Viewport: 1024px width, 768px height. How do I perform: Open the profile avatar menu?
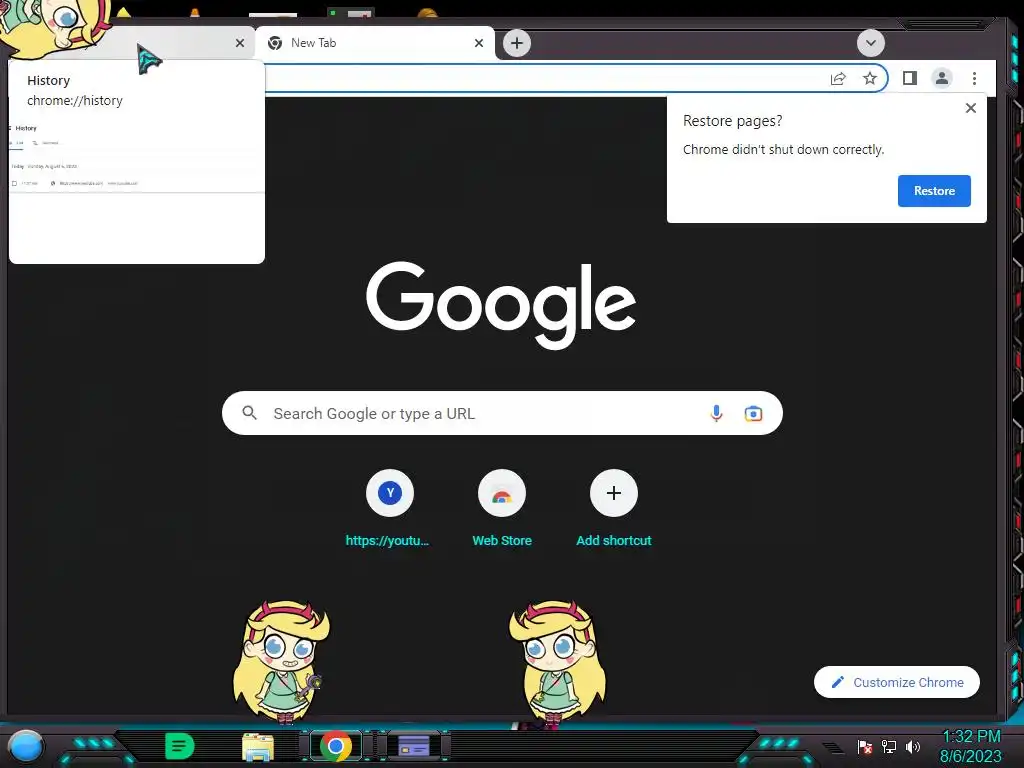[942, 78]
